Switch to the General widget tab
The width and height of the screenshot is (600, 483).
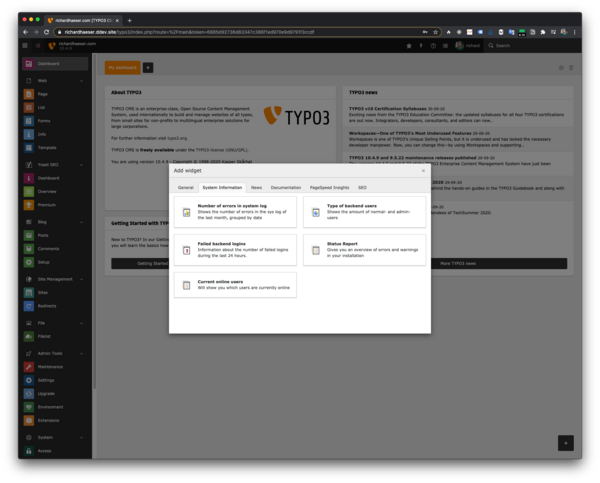(x=186, y=188)
